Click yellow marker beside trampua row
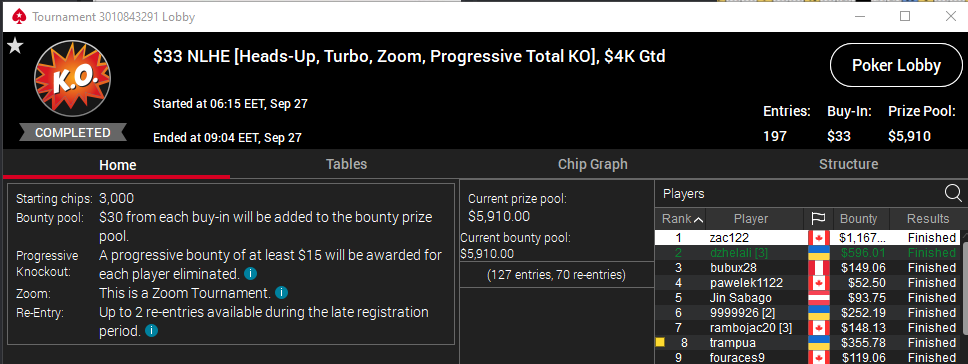Screen dimensions: 968x364 (x=660, y=342)
